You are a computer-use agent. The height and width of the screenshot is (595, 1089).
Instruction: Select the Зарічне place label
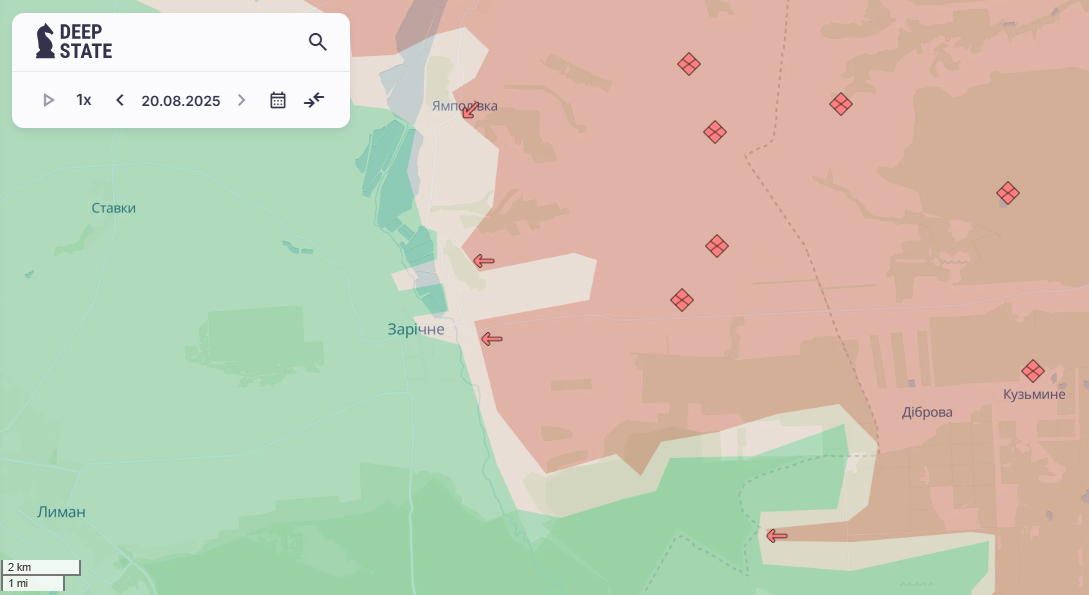click(x=415, y=329)
